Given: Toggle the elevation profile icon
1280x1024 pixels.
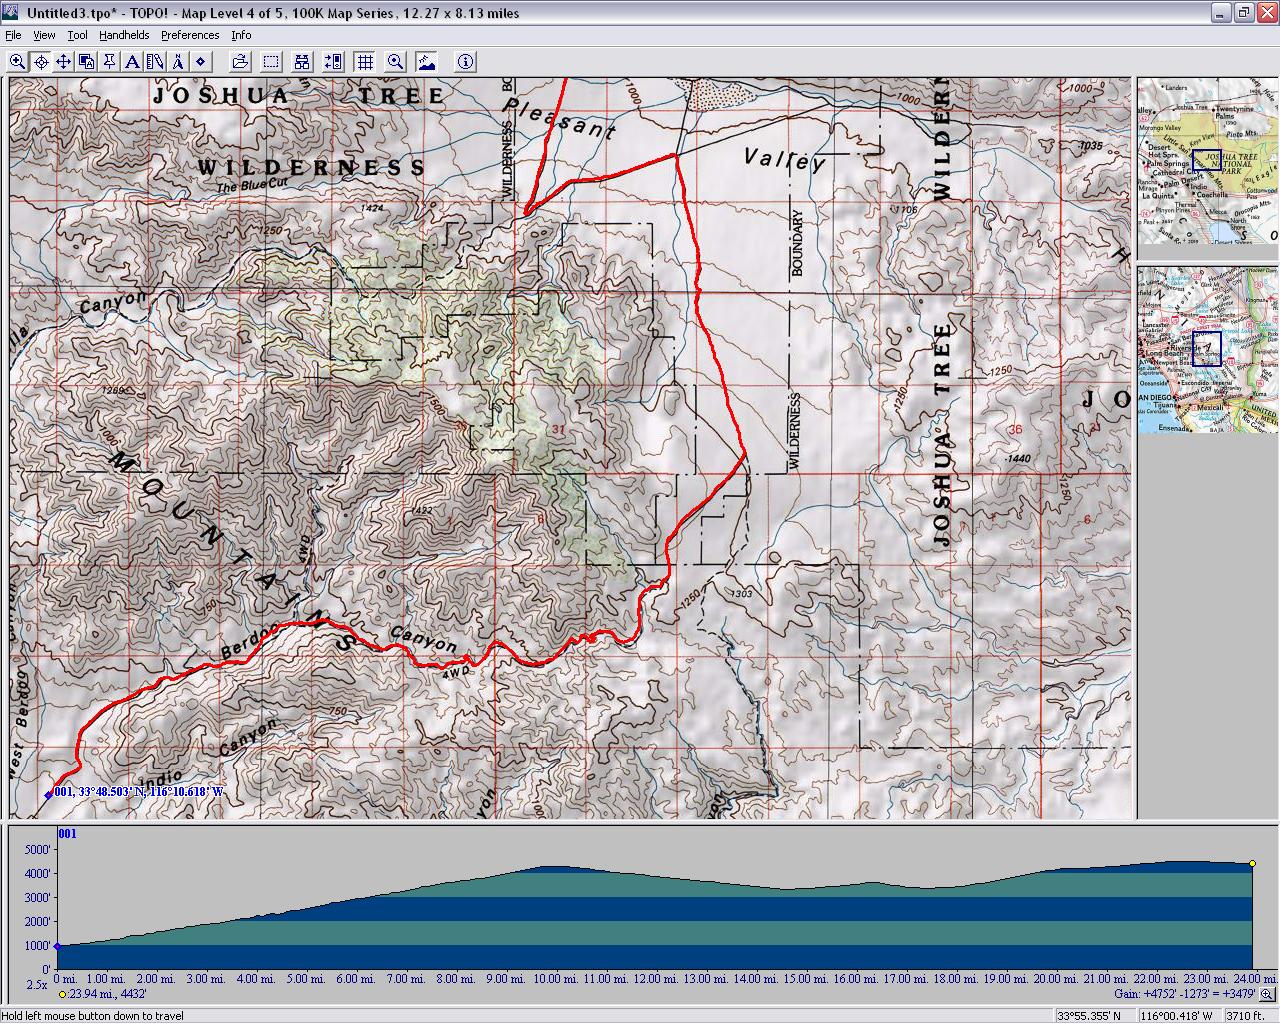Looking at the screenshot, I should [427, 62].
